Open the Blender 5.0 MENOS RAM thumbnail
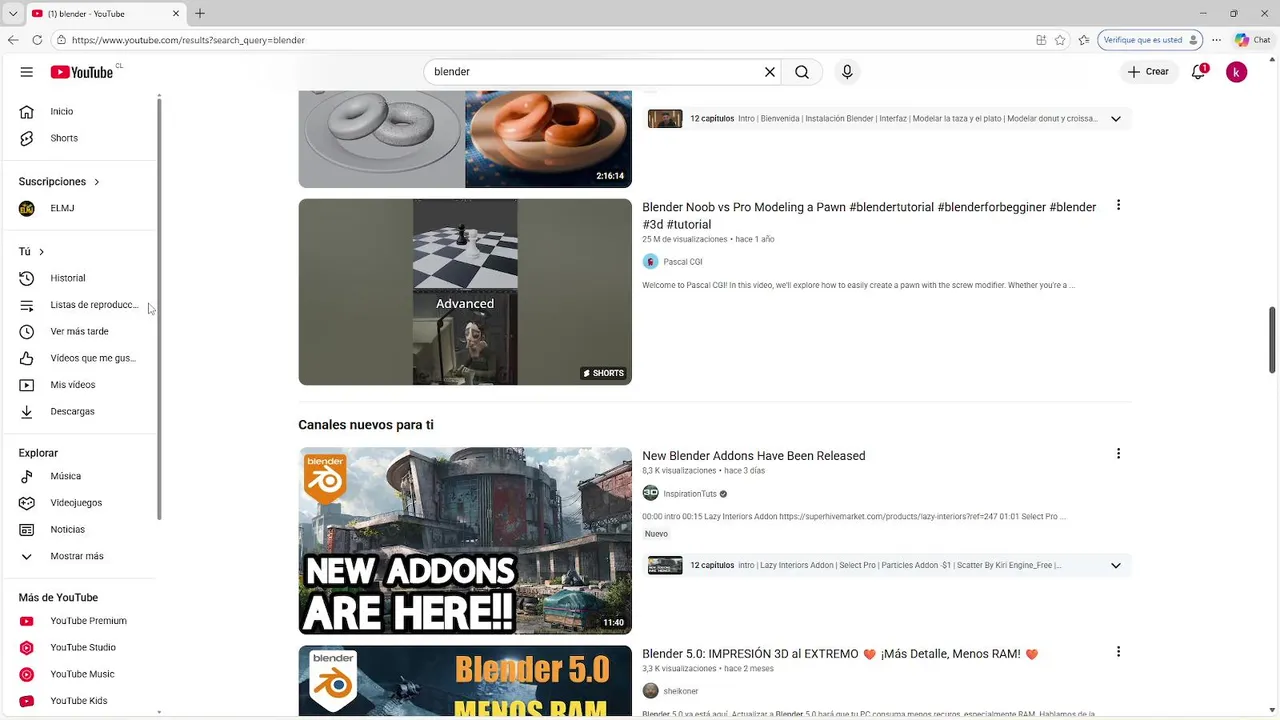 pos(465,681)
